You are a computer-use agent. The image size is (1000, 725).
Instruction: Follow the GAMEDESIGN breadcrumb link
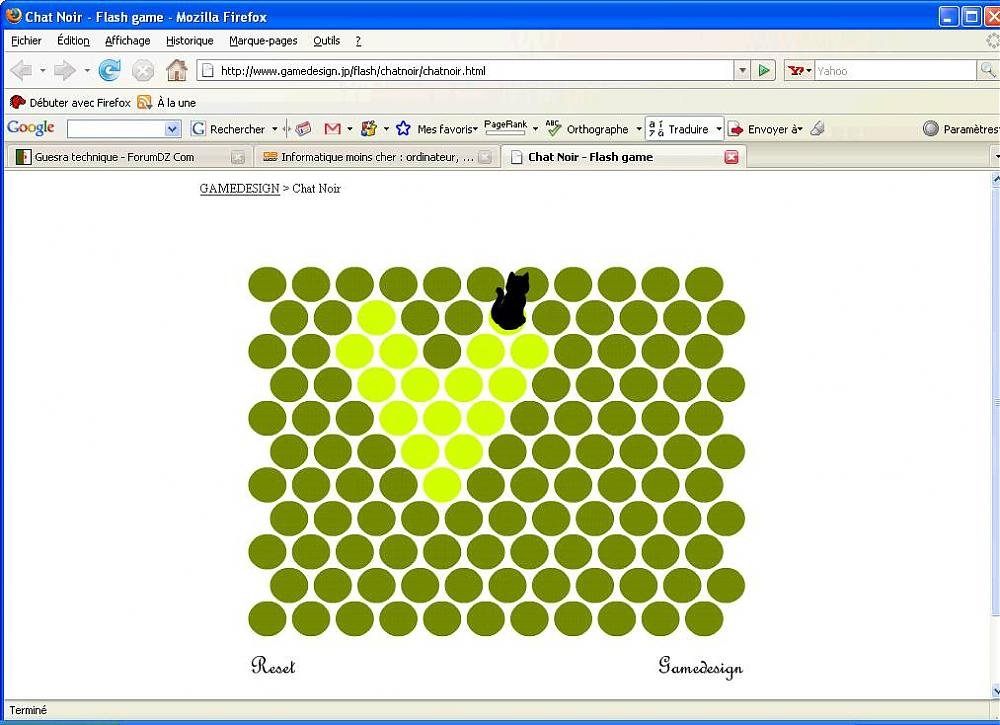pyautogui.click(x=239, y=188)
